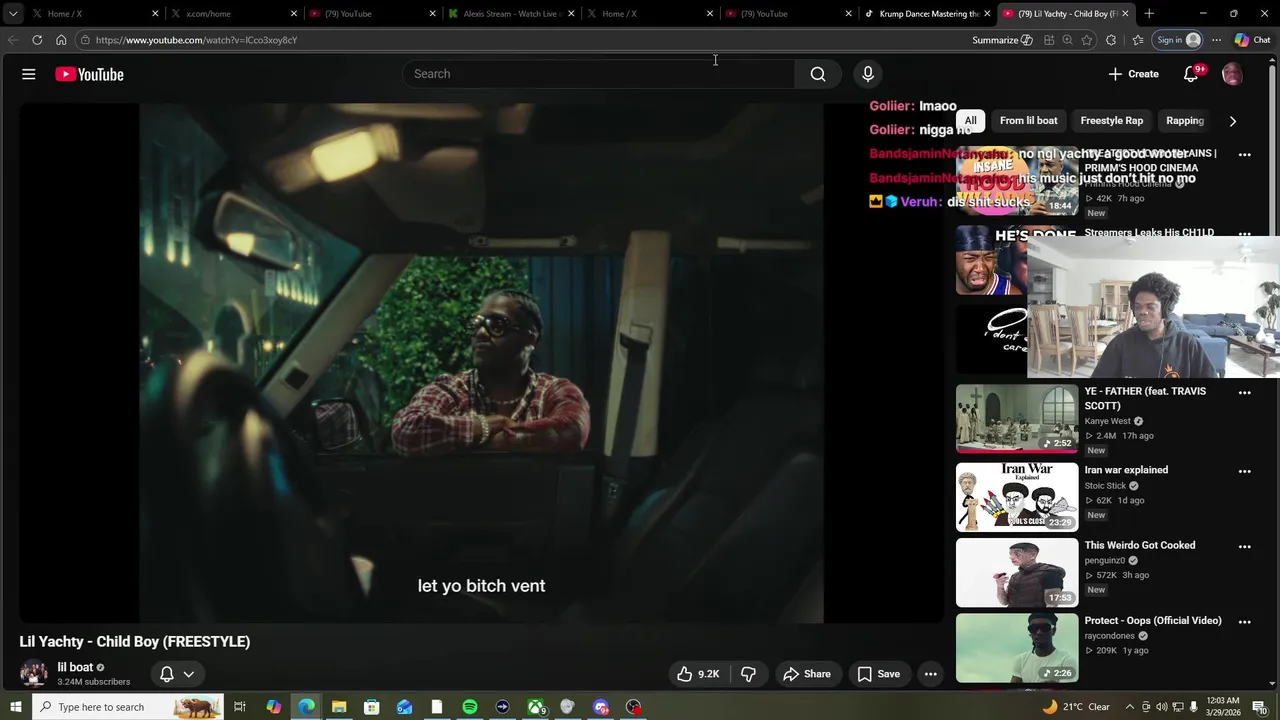
Task: Save the video to a playlist
Action: click(x=879, y=674)
